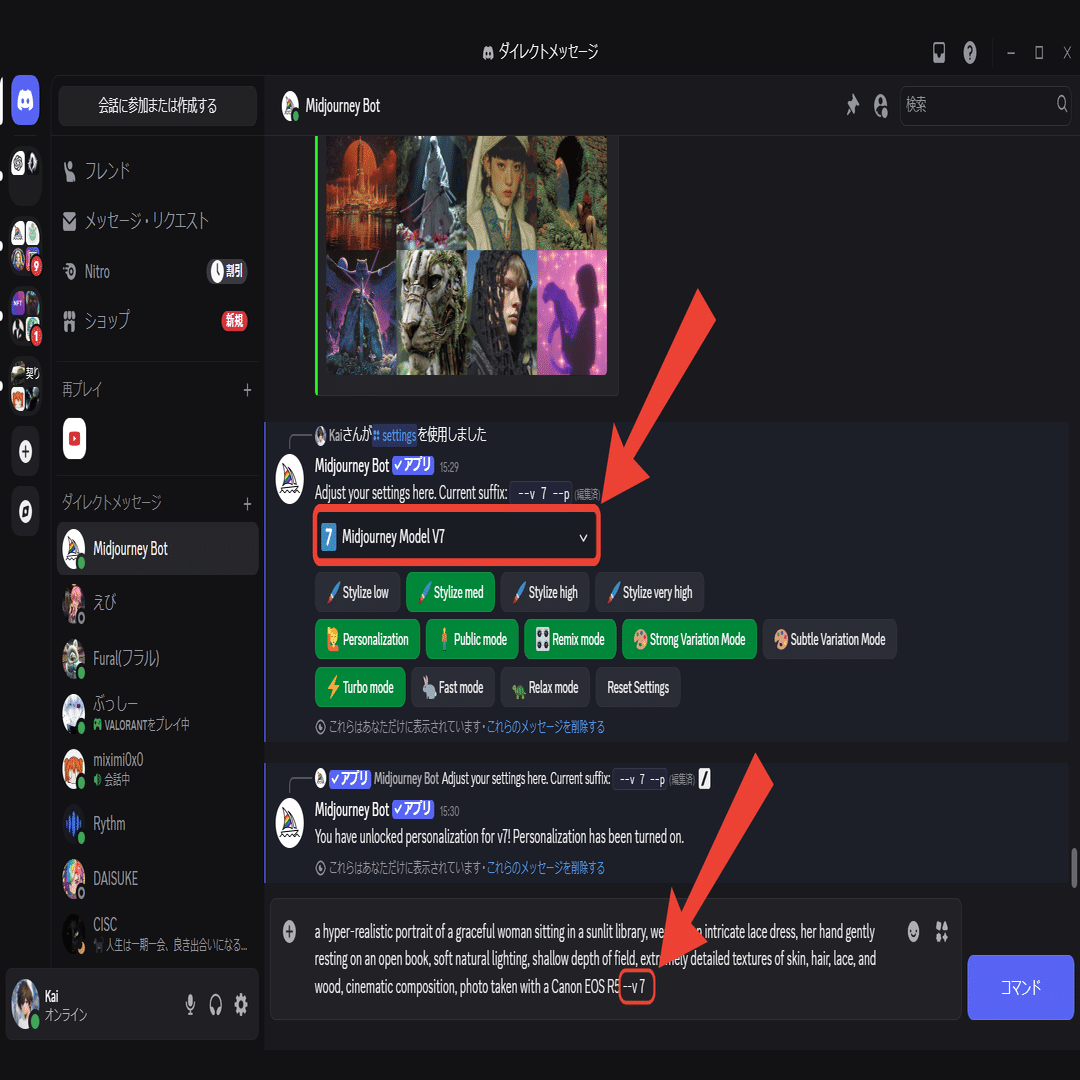Open the server folder below the NFT folder
1080x1080 pixels.
[x=25, y=386]
